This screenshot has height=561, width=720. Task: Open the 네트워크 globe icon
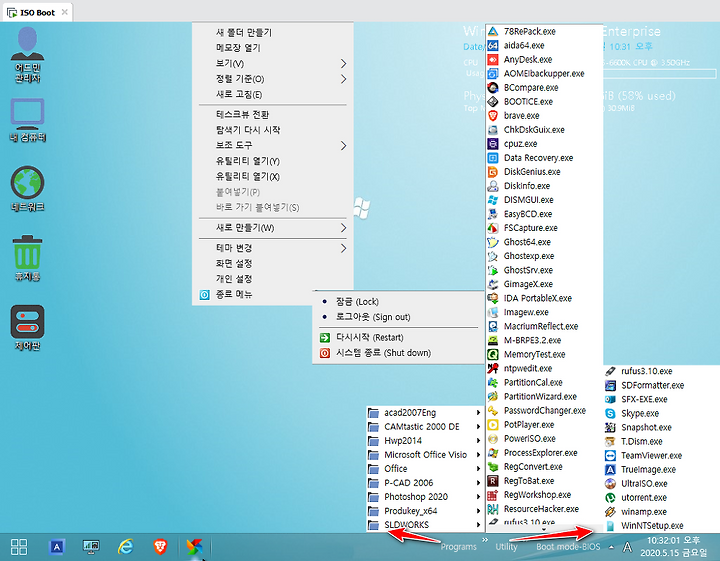click(28, 189)
